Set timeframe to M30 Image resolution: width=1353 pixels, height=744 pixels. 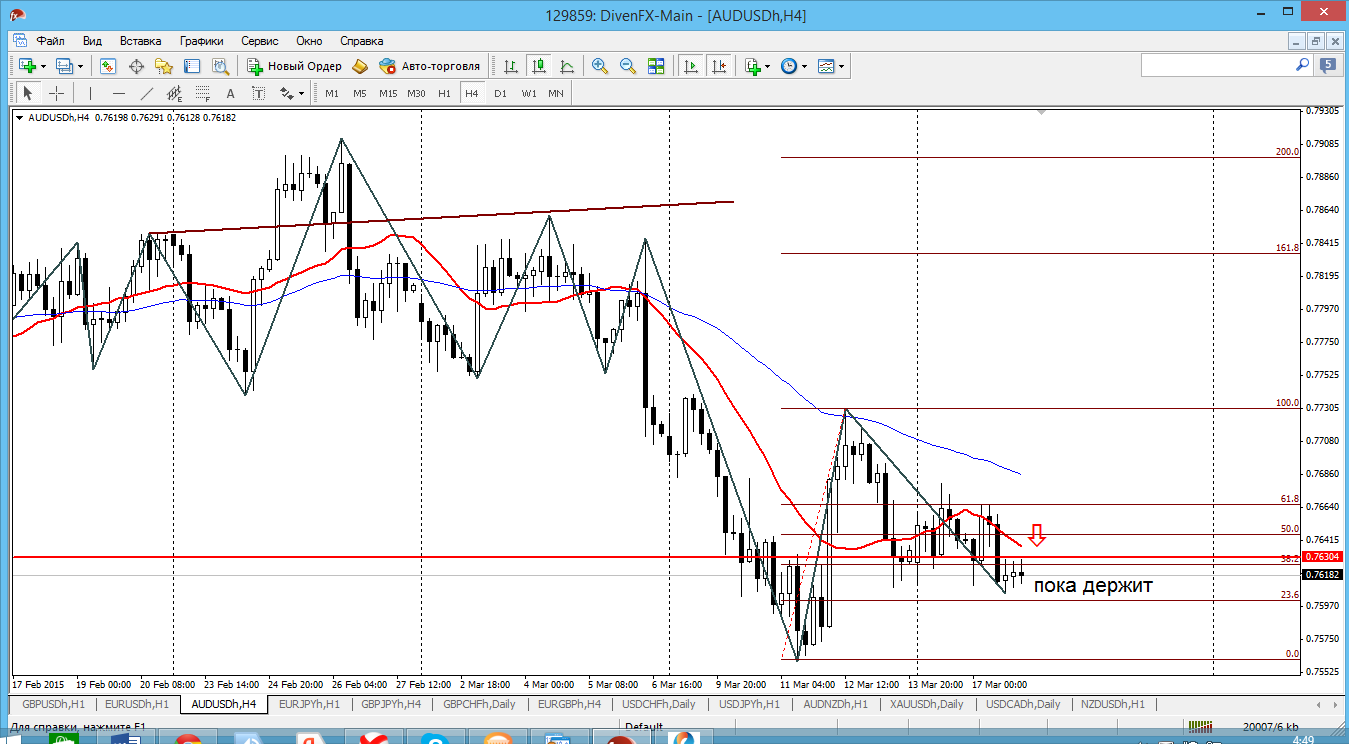click(x=416, y=93)
